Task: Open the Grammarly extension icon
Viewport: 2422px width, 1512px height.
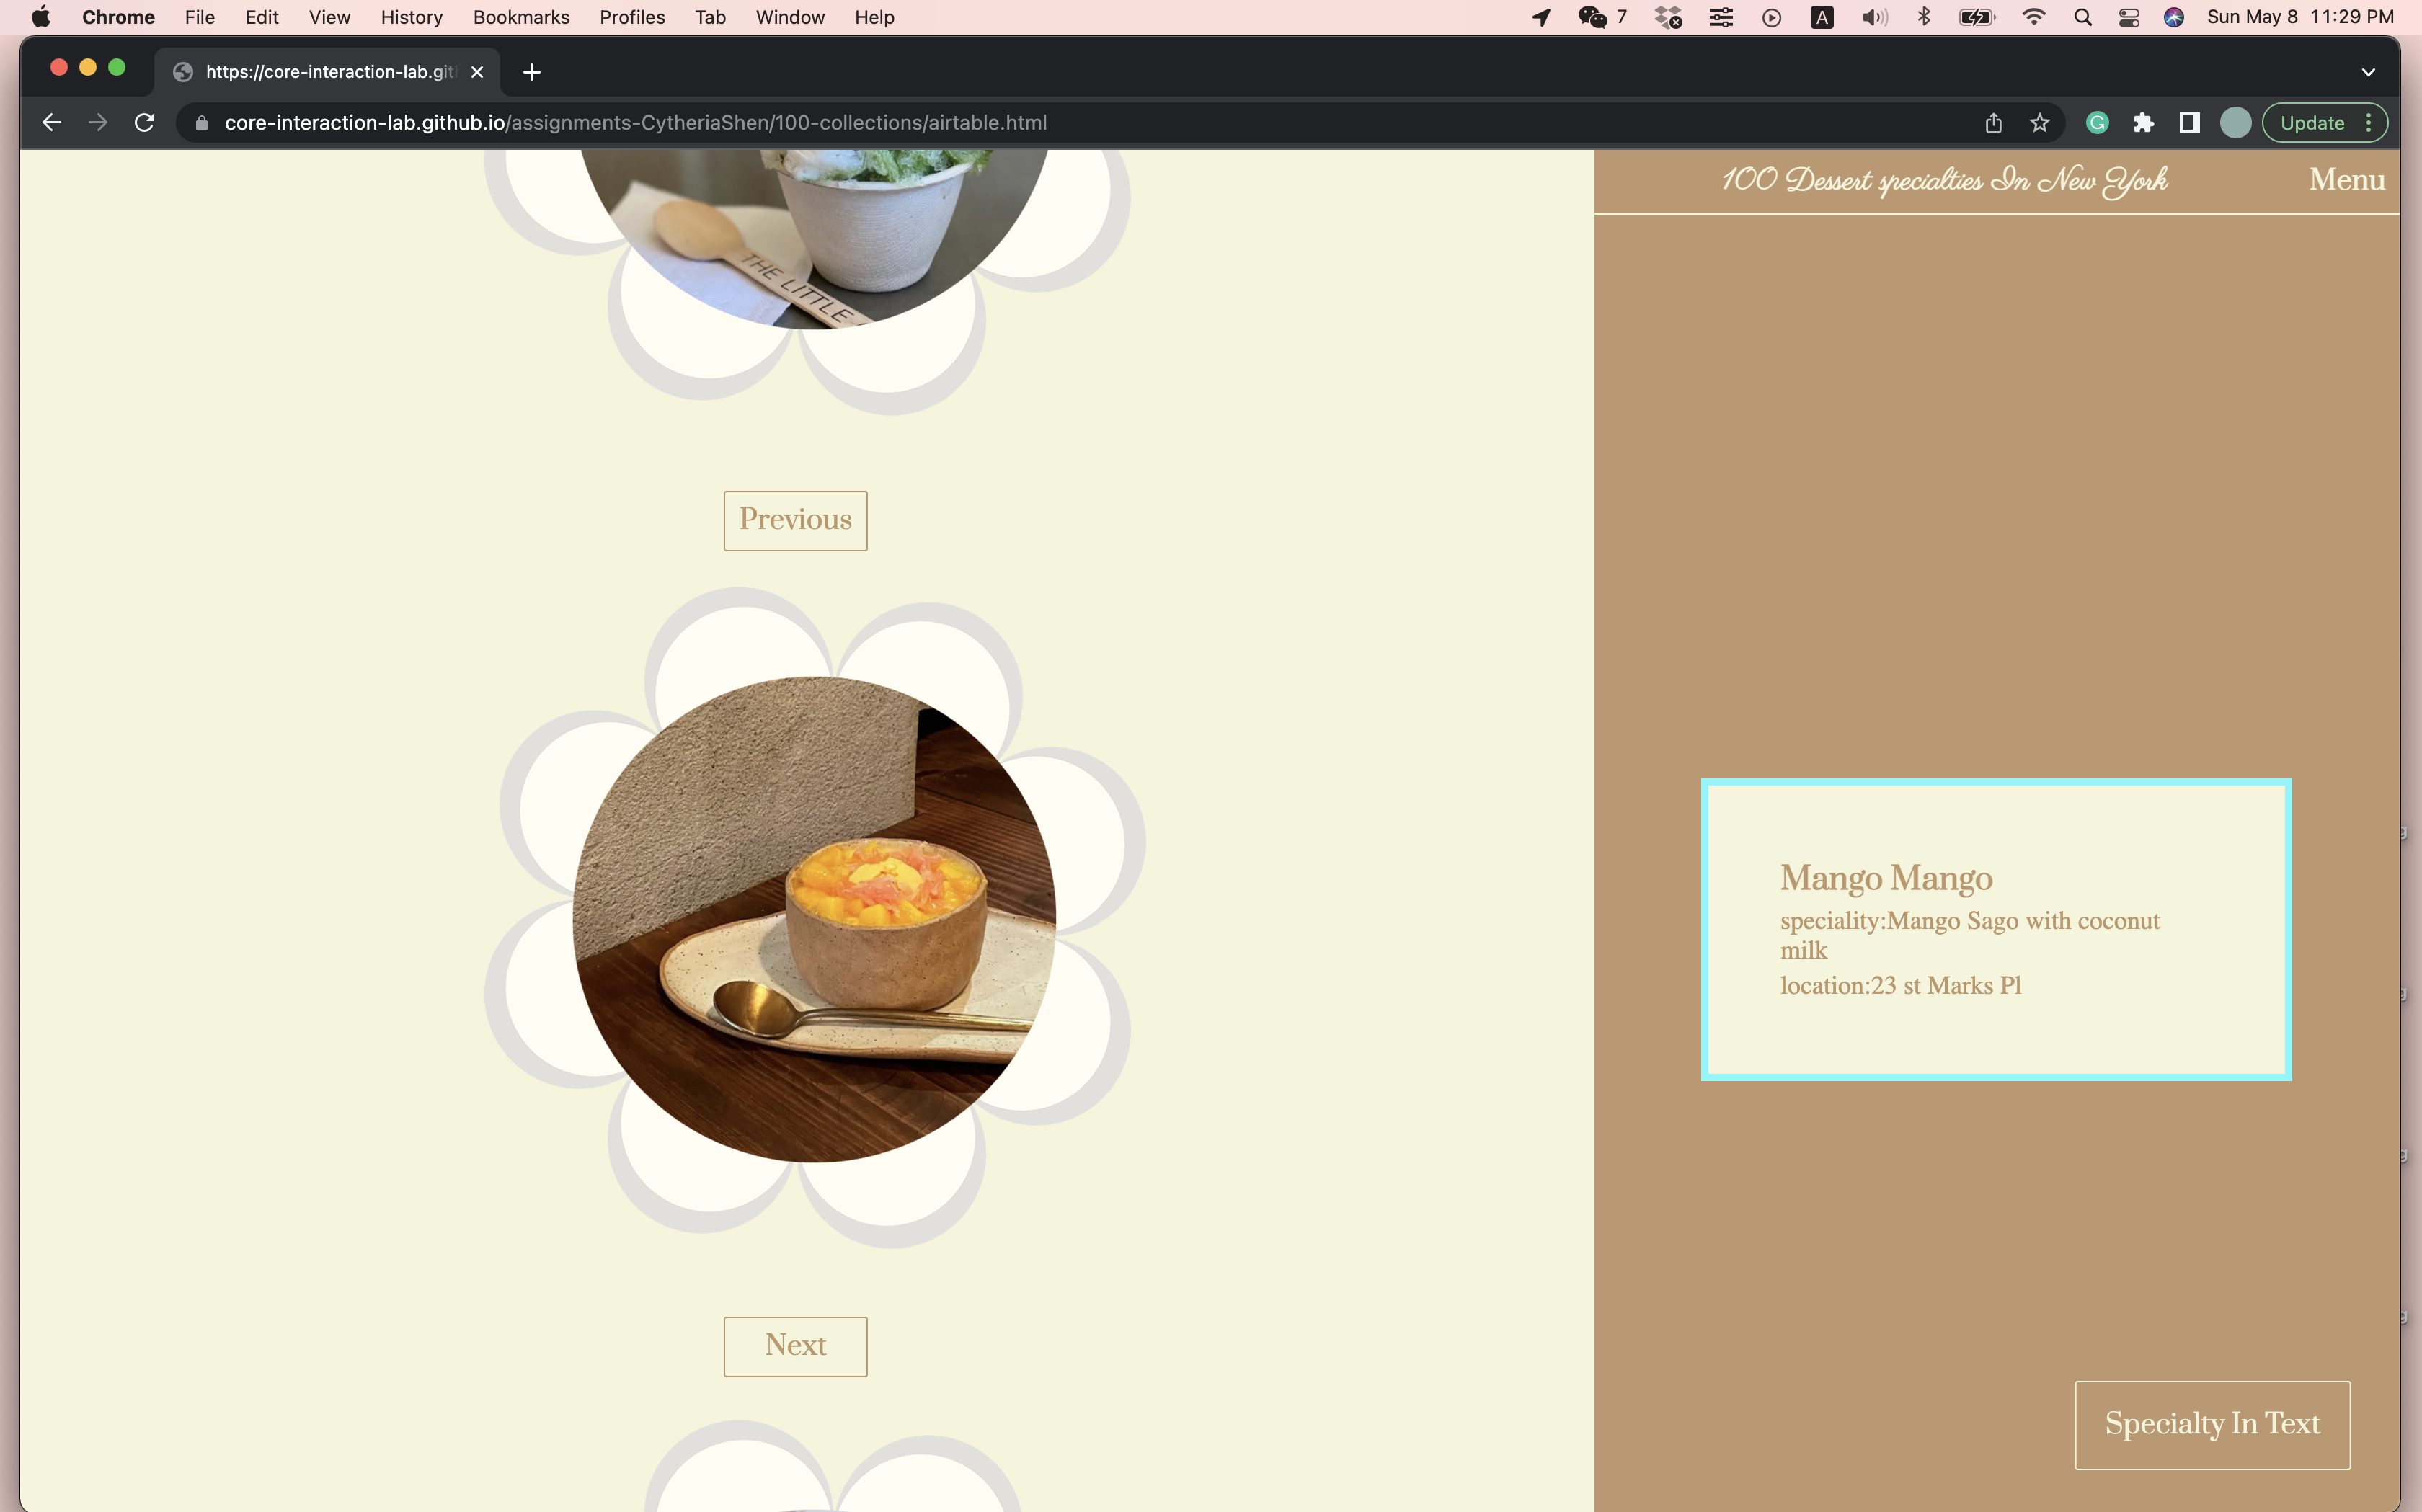Action: tap(2097, 123)
